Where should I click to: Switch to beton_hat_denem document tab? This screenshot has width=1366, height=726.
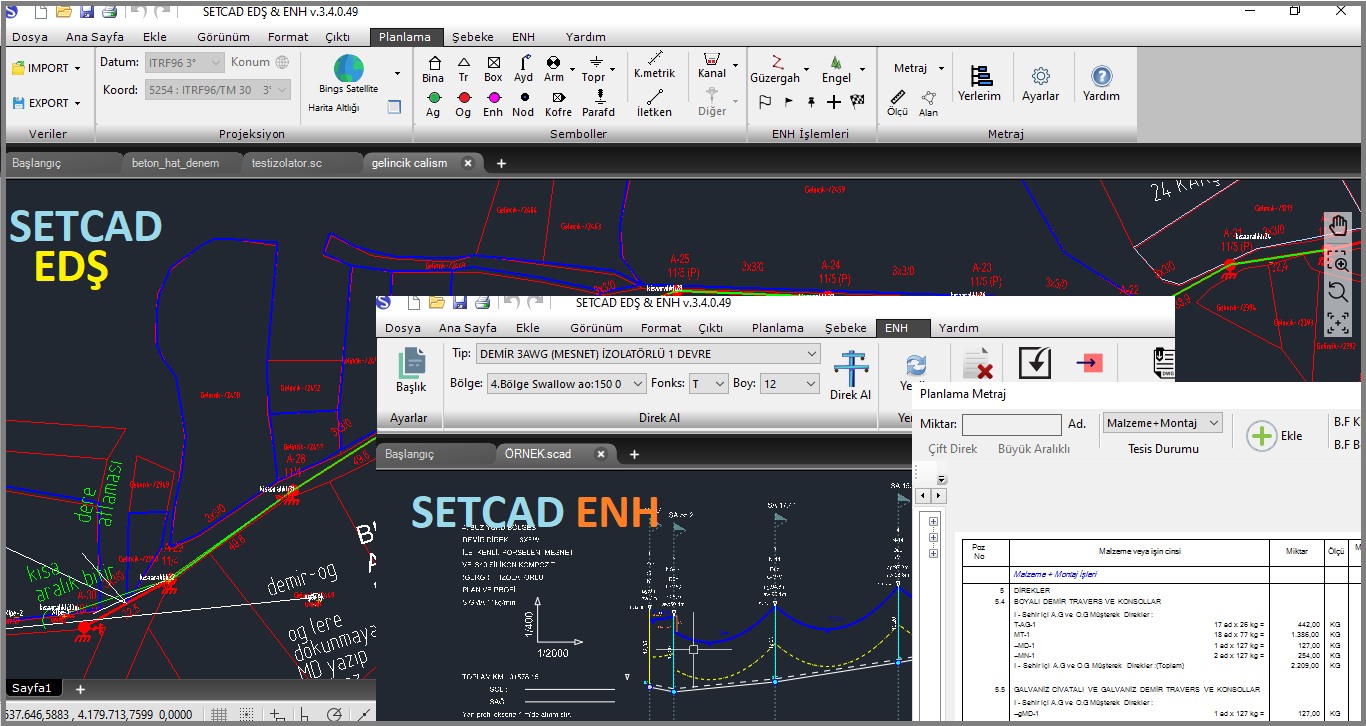(175, 163)
